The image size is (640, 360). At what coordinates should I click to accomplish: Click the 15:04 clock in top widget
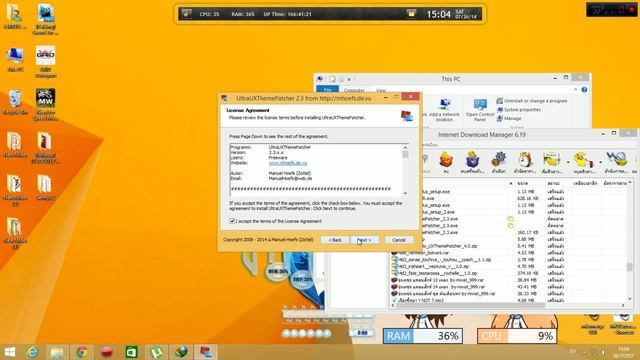click(438, 14)
